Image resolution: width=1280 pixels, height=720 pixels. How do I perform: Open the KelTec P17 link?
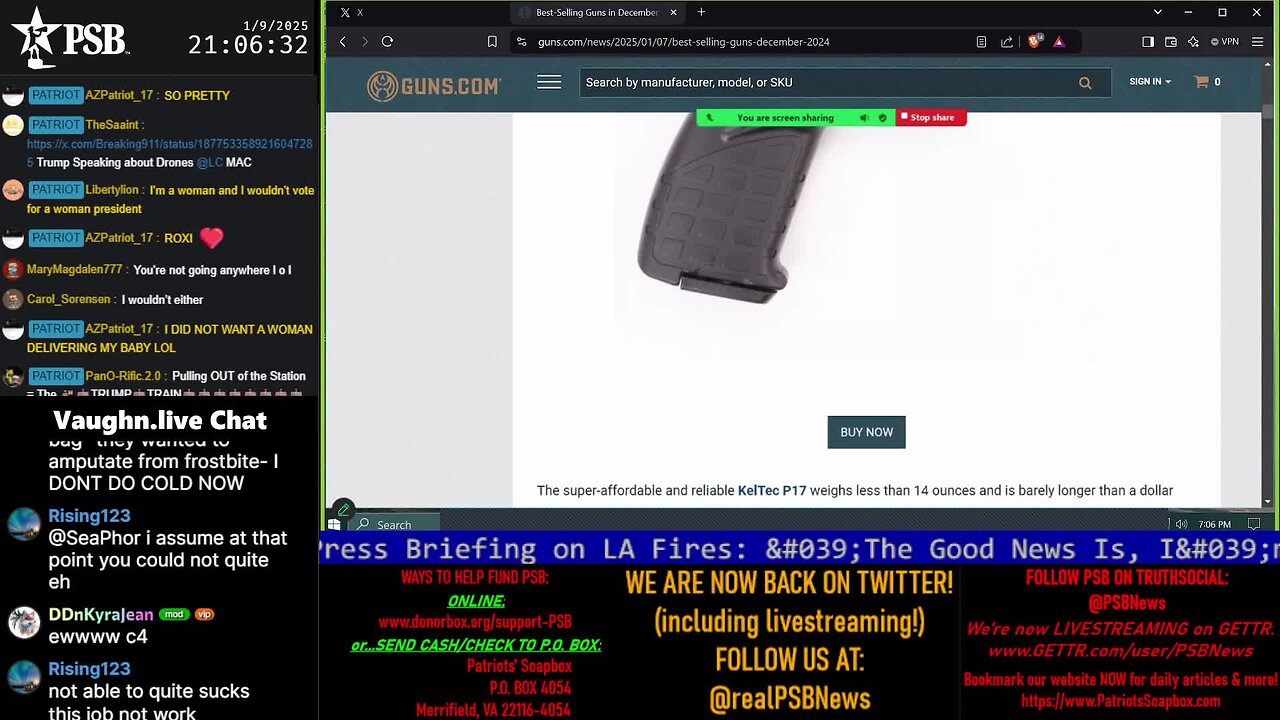coord(772,490)
